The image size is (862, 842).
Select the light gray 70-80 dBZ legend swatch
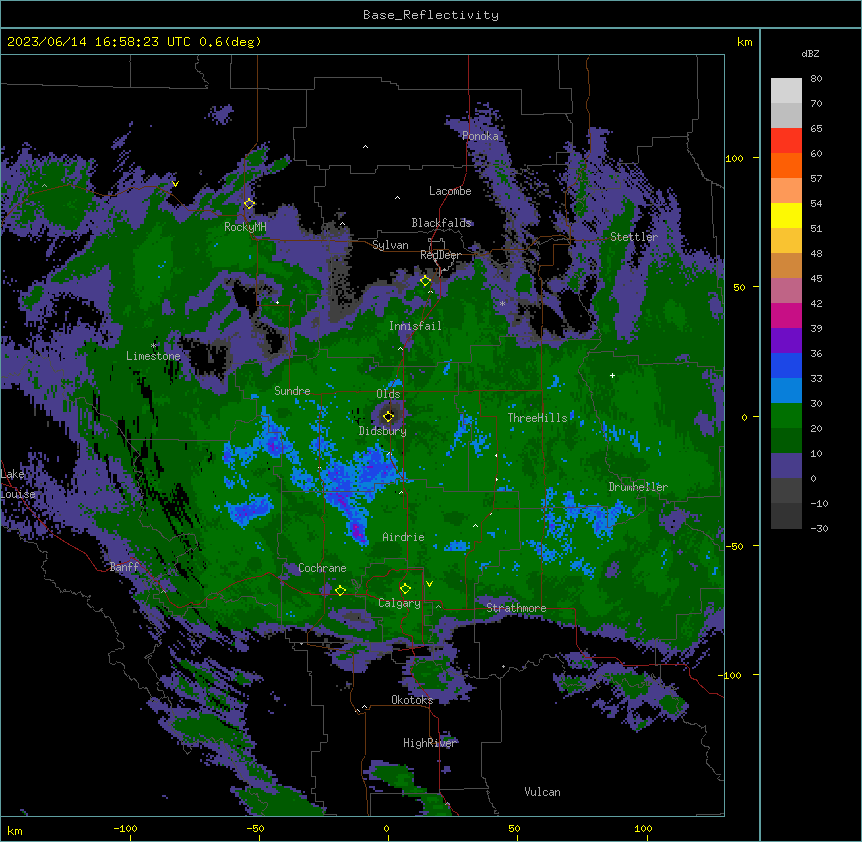[x=786, y=91]
